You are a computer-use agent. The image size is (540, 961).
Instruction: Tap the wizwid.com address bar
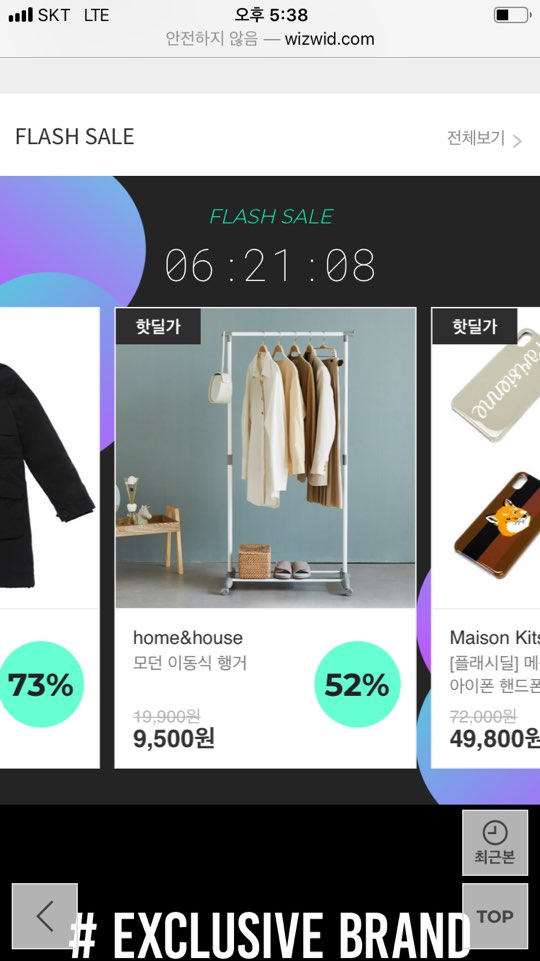[x=270, y=39]
